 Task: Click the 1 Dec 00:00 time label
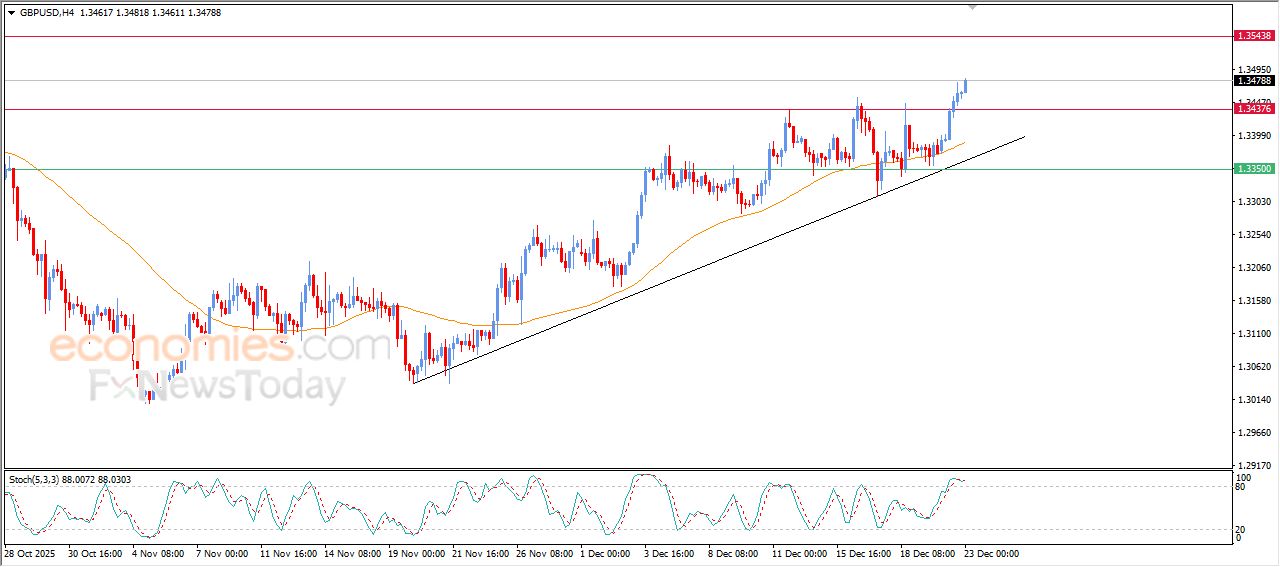click(x=606, y=553)
